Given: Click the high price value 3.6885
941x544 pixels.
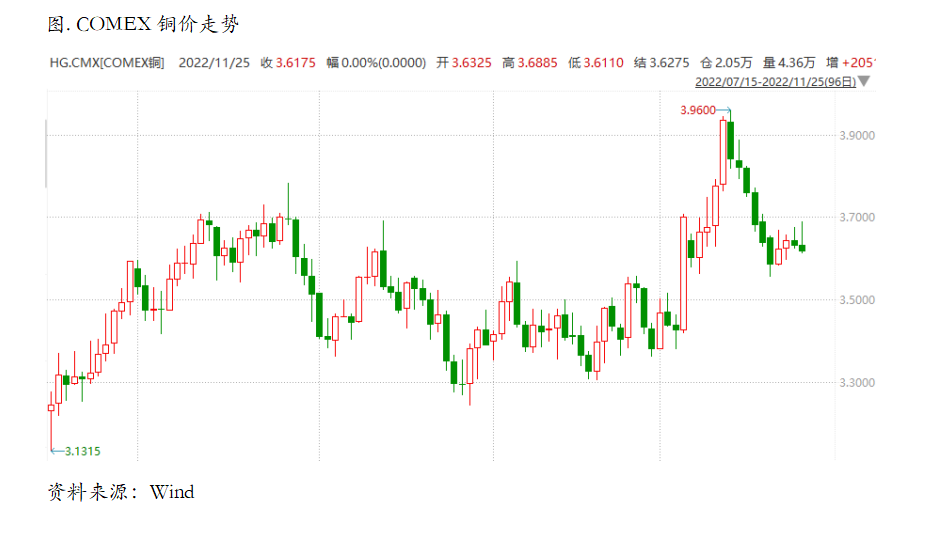Looking at the screenshot, I should pyautogui.click(x=537, y=62).
